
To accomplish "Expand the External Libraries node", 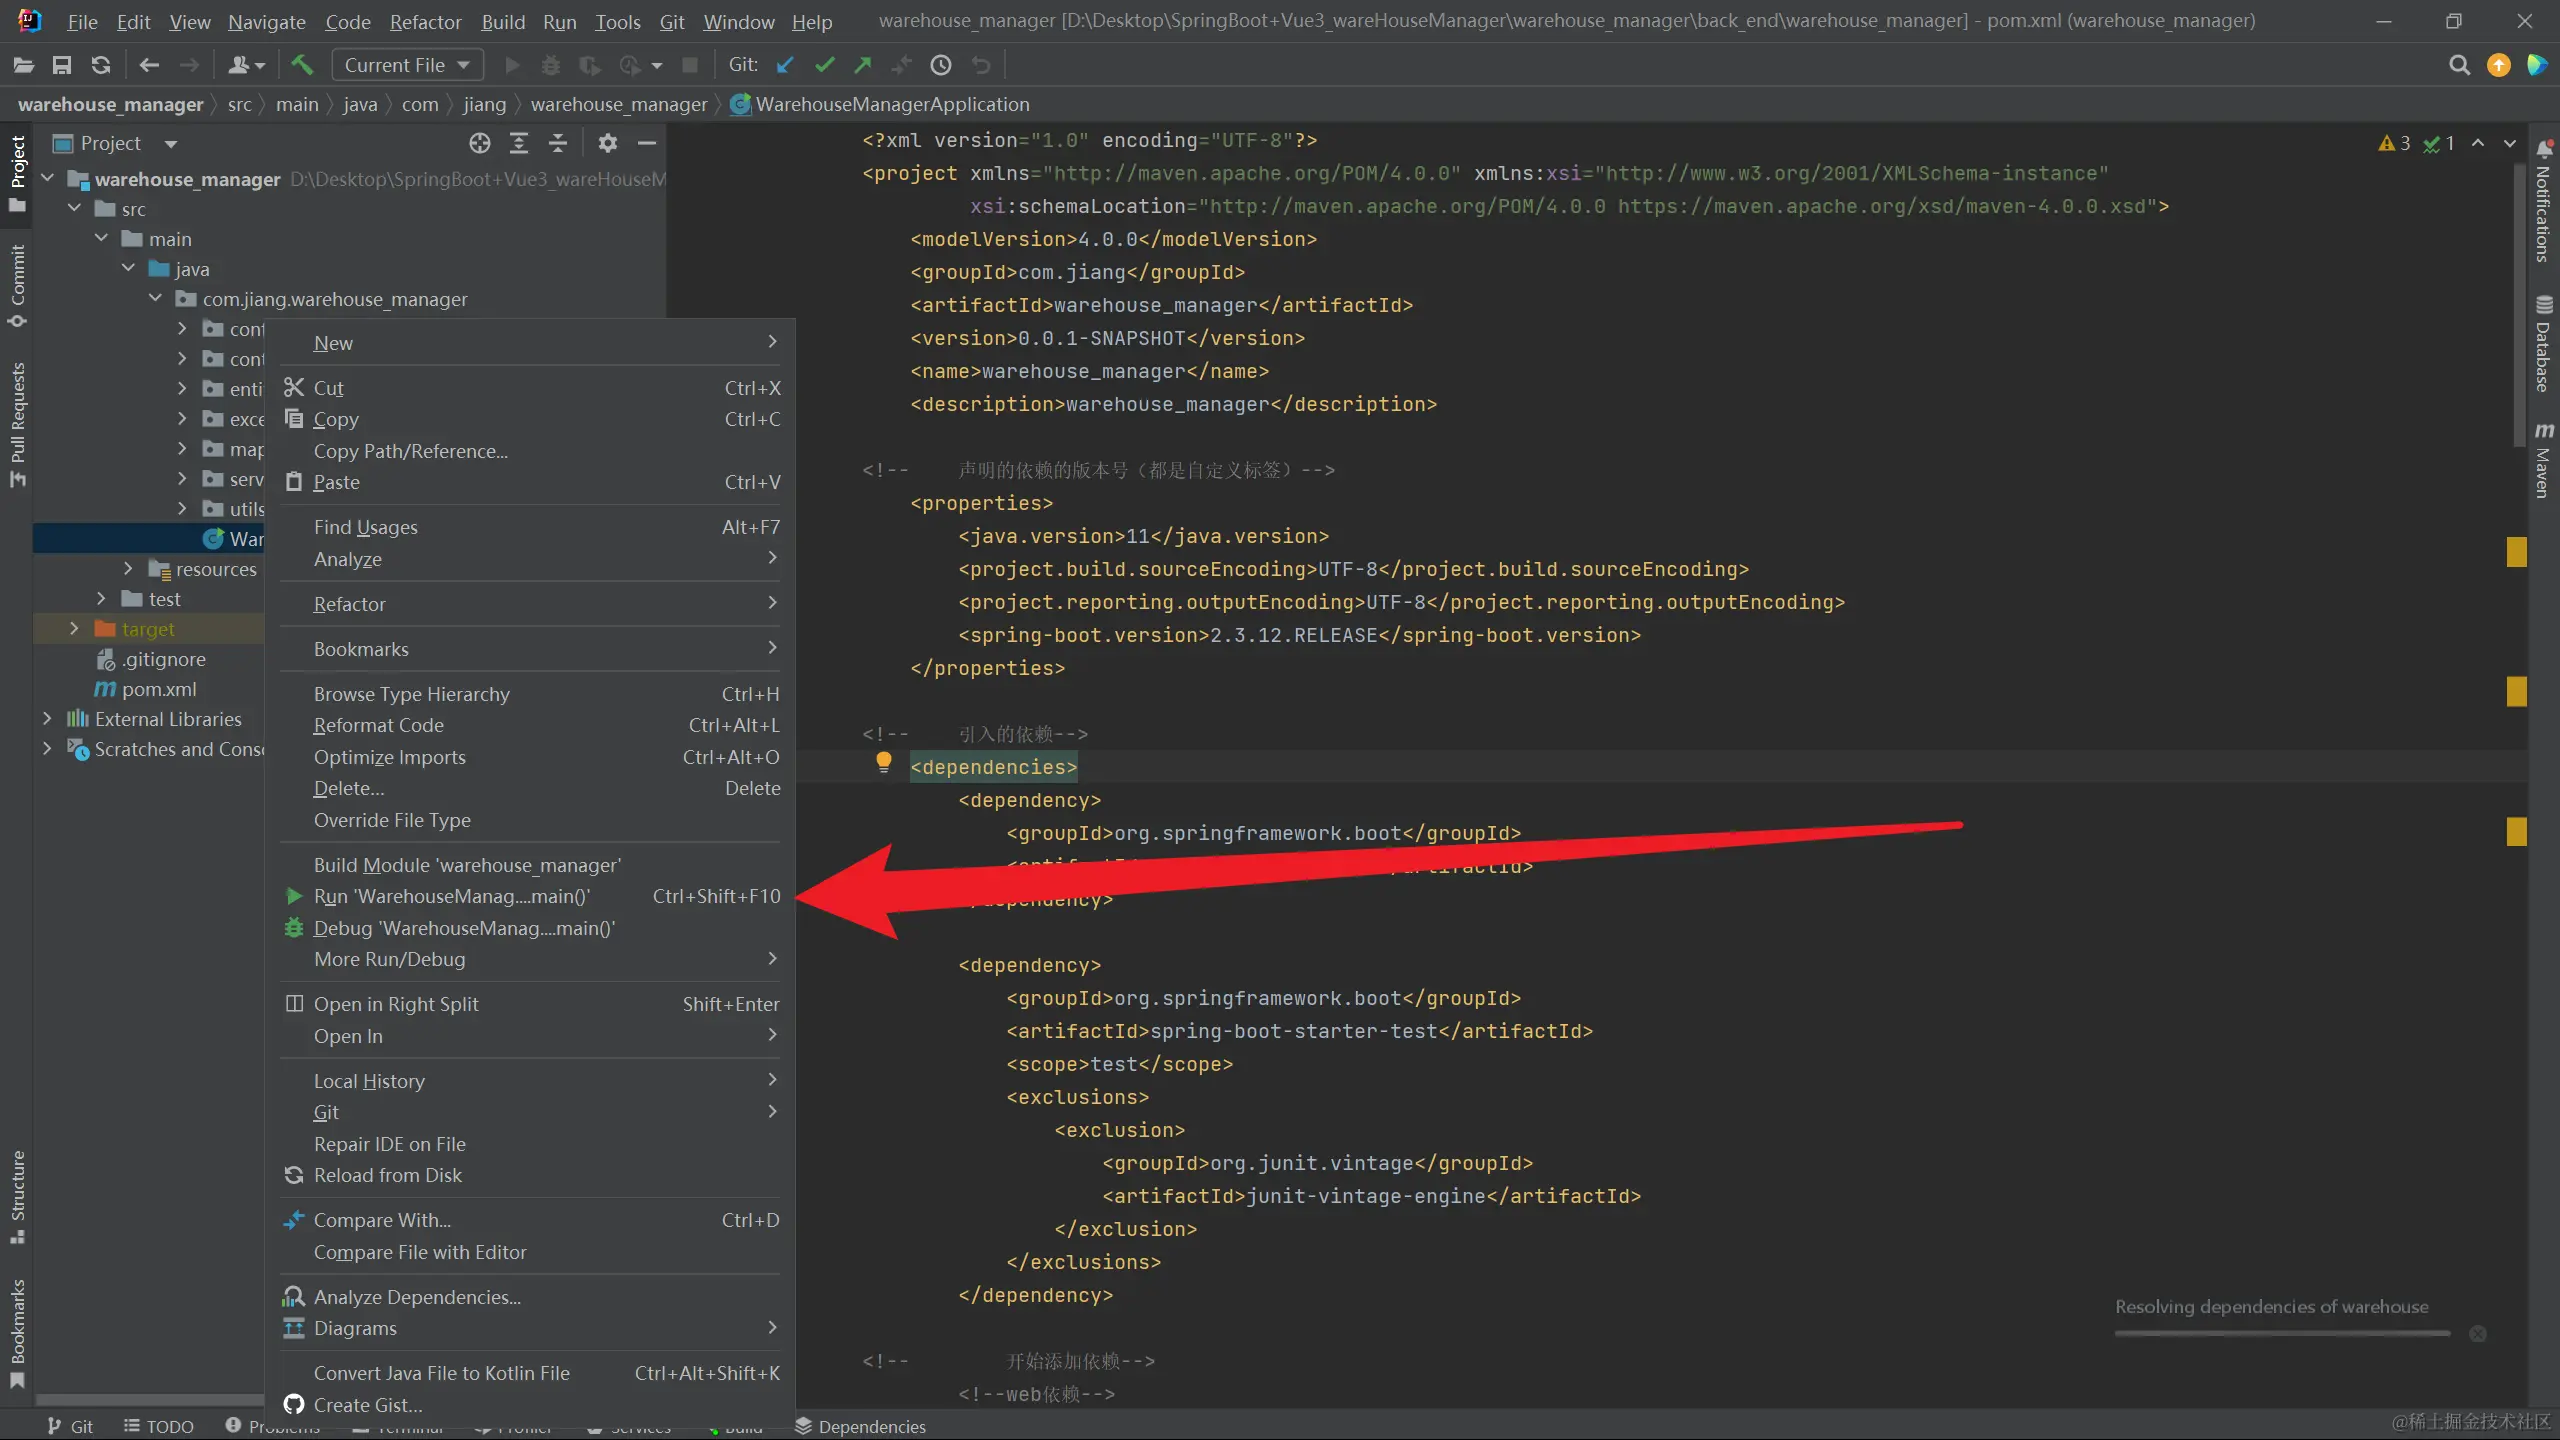I will coord(47,719).
